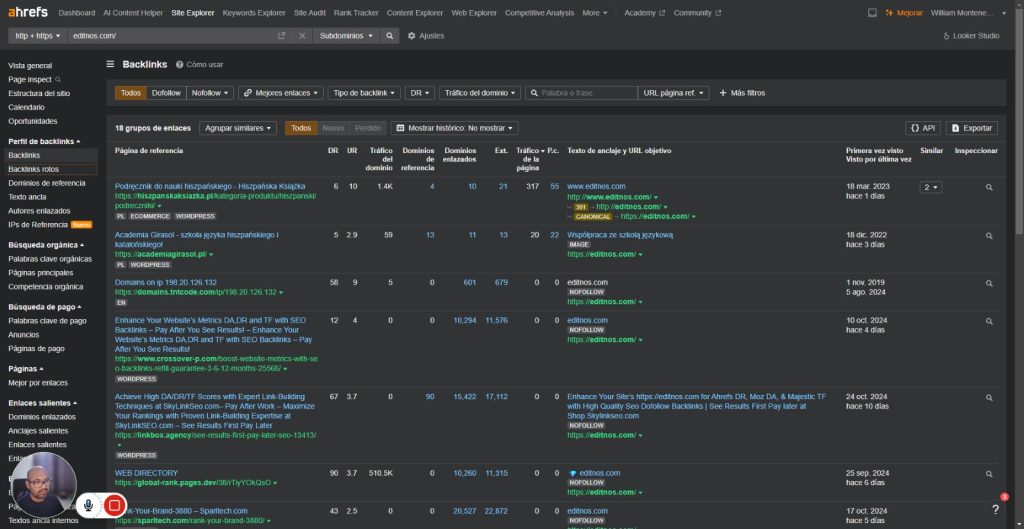Select the Nuevo status toggle
This screenshot has height=529, width=1024.
333,128
